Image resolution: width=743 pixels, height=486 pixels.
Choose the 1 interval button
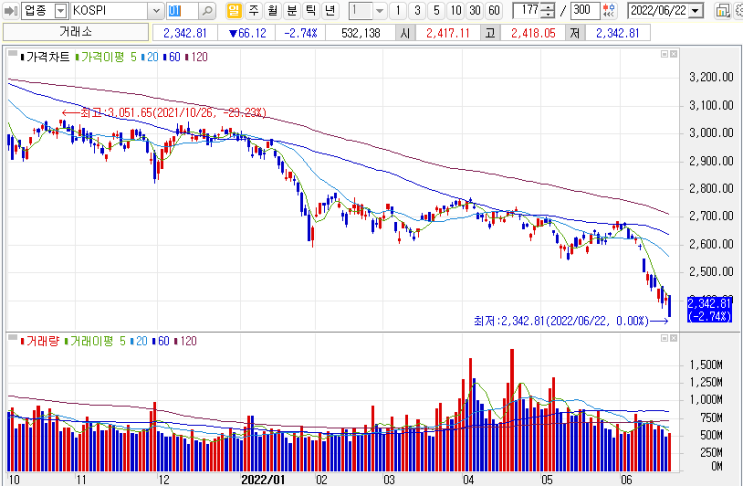point(398,10)
